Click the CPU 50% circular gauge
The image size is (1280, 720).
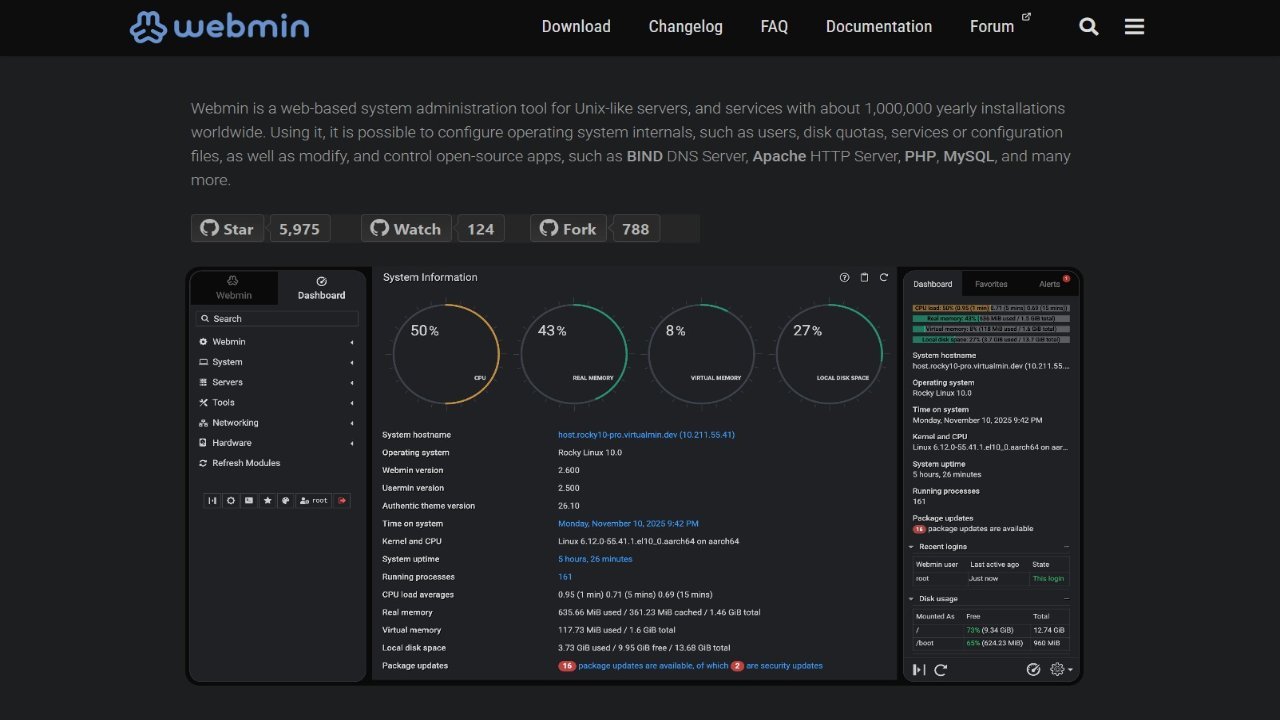click(x=446, y=354)
